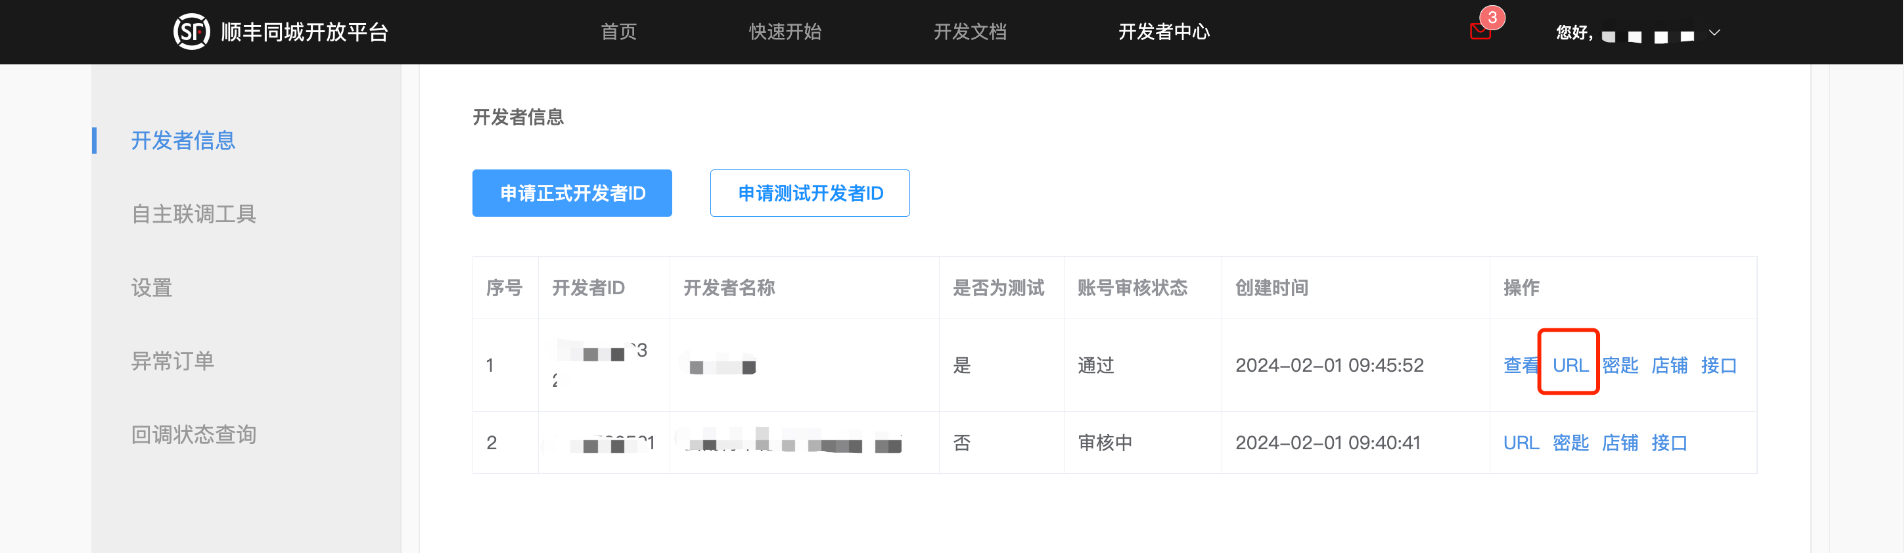The image size is (1904, 553).
Task: Open 接口 link in the second row
Action: coord(1669,443)
